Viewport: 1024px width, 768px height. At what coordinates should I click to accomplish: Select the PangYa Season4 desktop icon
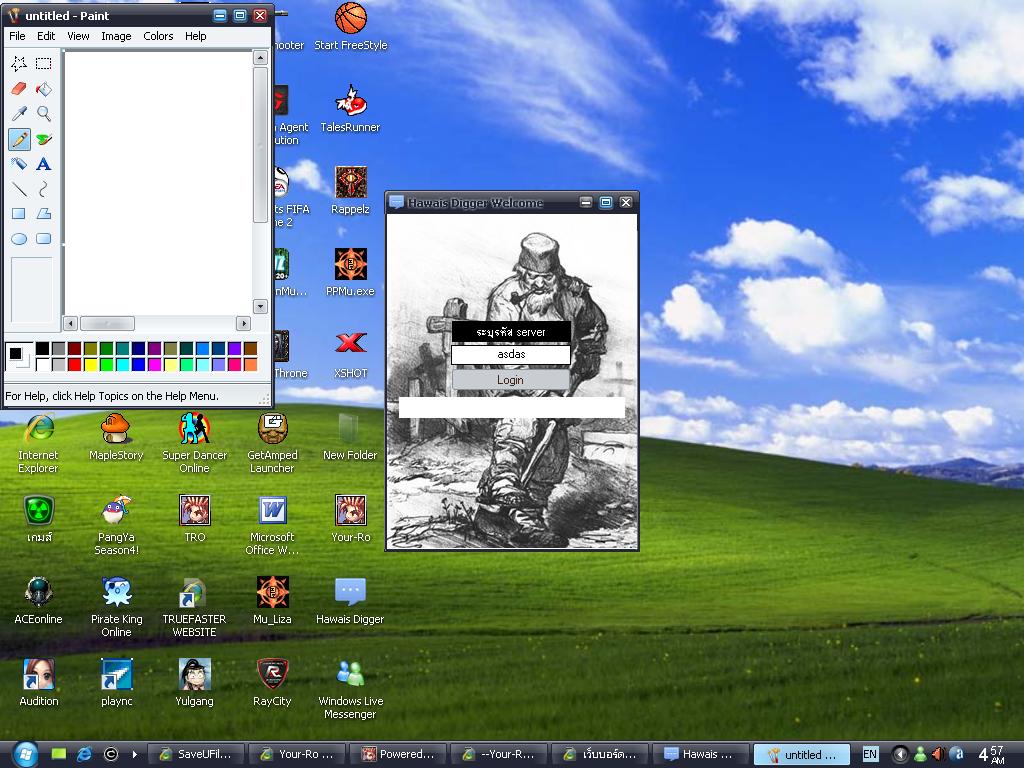[x=116, y=526]
